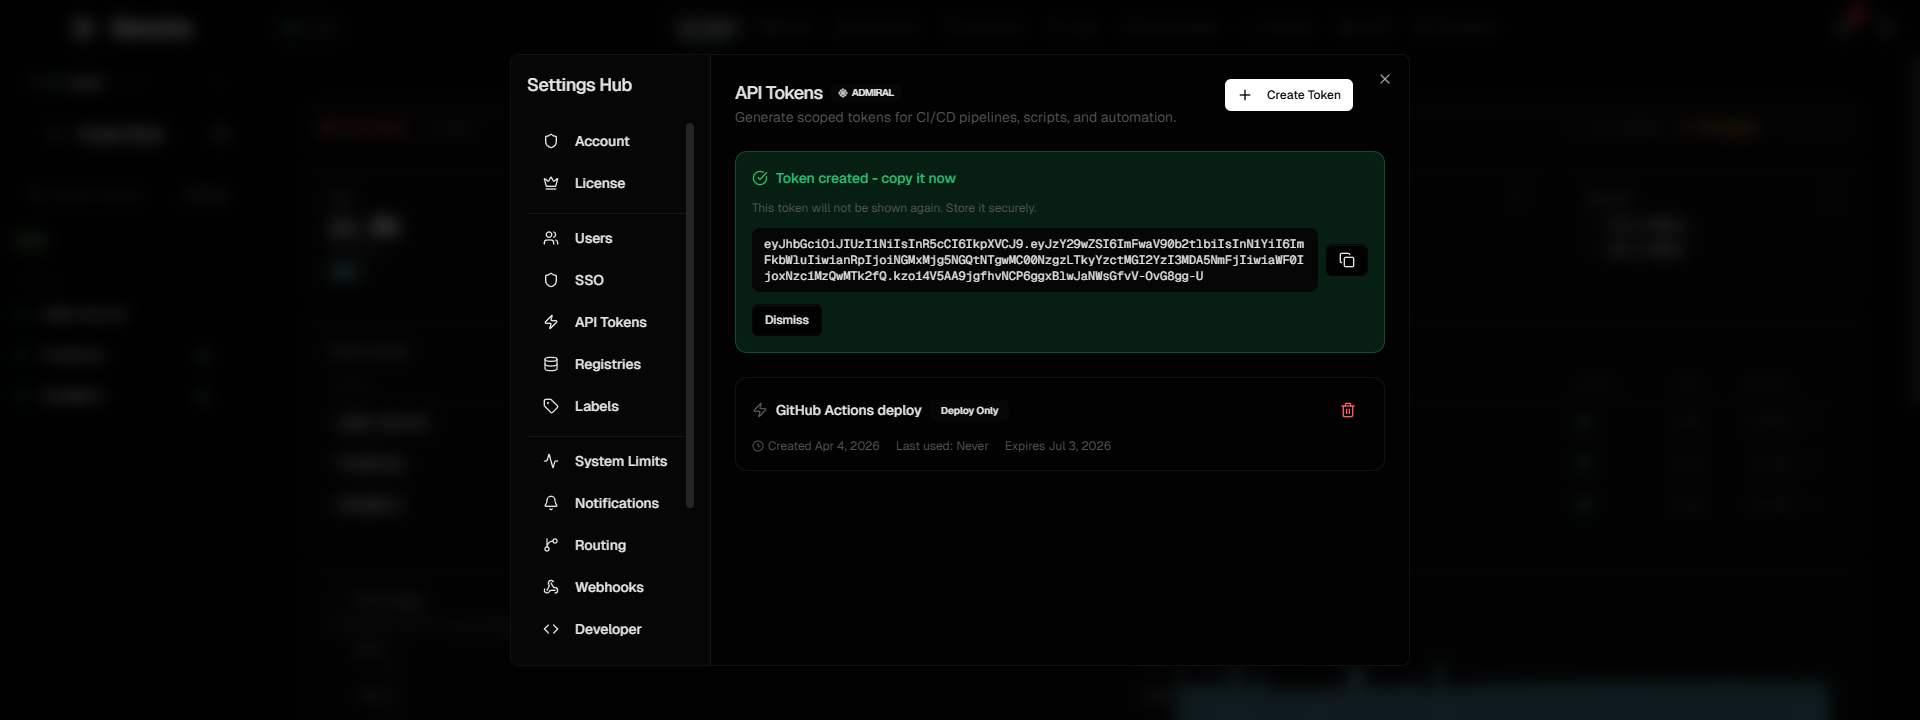This screenshot has height=720, width=1920.
Task: Open the Users settings section
Action: (606, 238)
